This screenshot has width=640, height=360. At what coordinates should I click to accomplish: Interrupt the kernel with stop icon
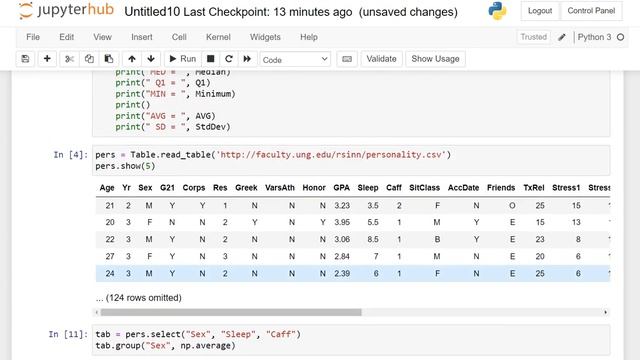tap(211, 59)
